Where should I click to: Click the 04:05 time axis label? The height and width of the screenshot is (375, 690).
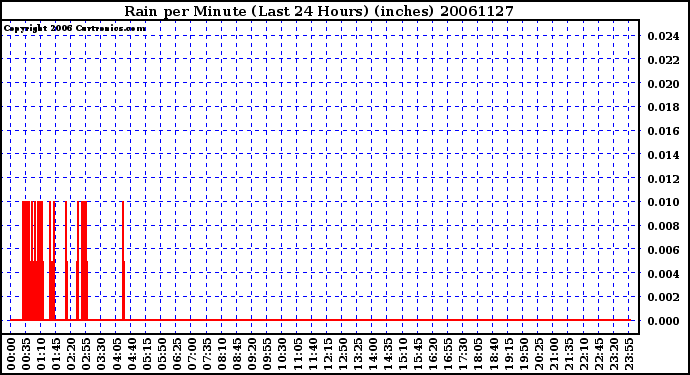pos(116,354)
